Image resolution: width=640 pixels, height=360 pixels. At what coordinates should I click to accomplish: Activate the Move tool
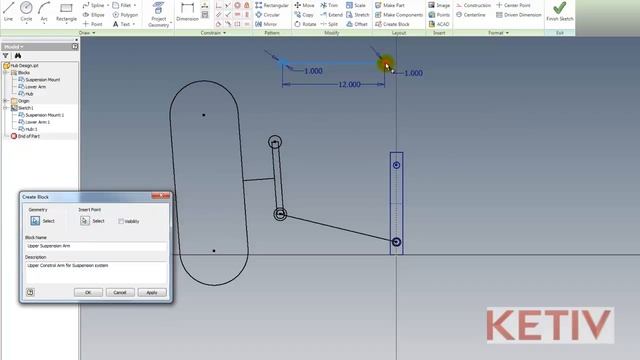(x=304, y=5)
